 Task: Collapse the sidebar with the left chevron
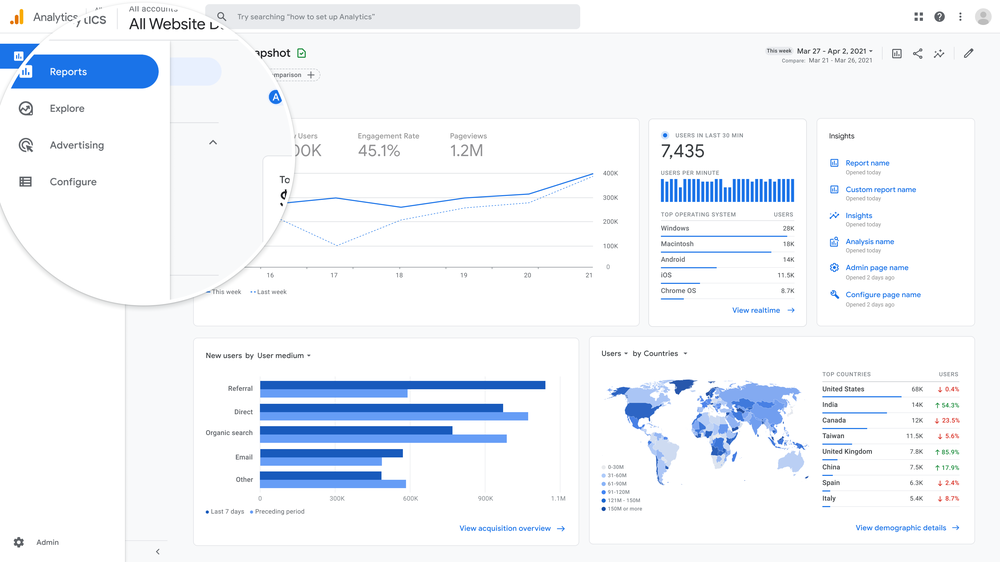(157, 551)
